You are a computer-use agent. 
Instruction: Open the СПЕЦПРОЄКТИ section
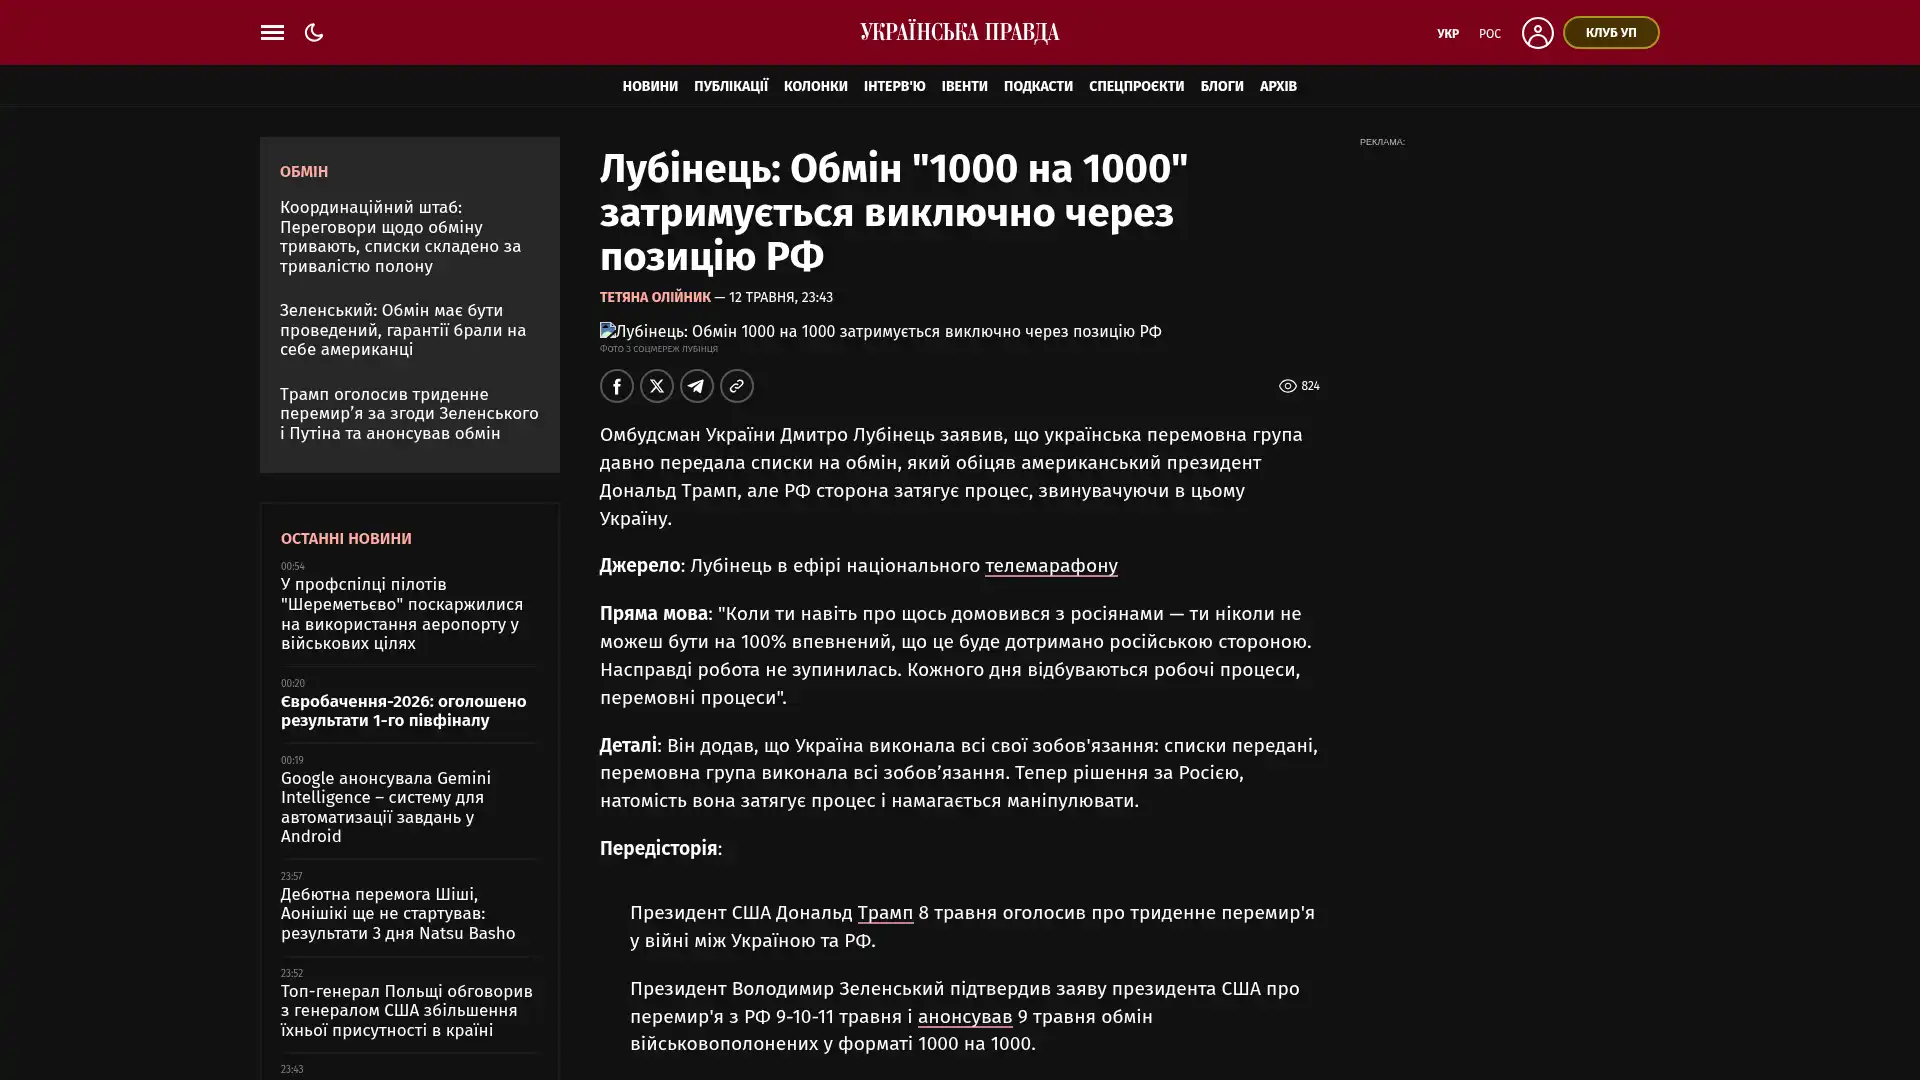click(1136, 86)
